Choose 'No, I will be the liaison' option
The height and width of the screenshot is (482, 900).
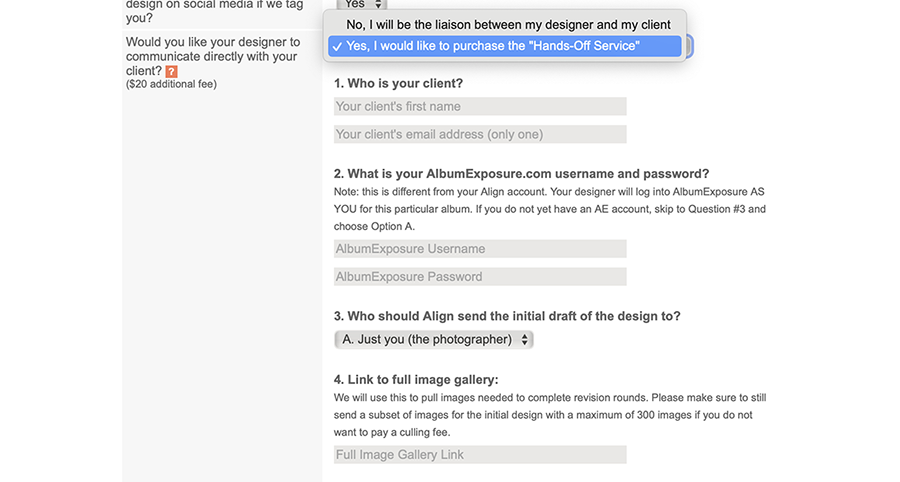[508, 25]
